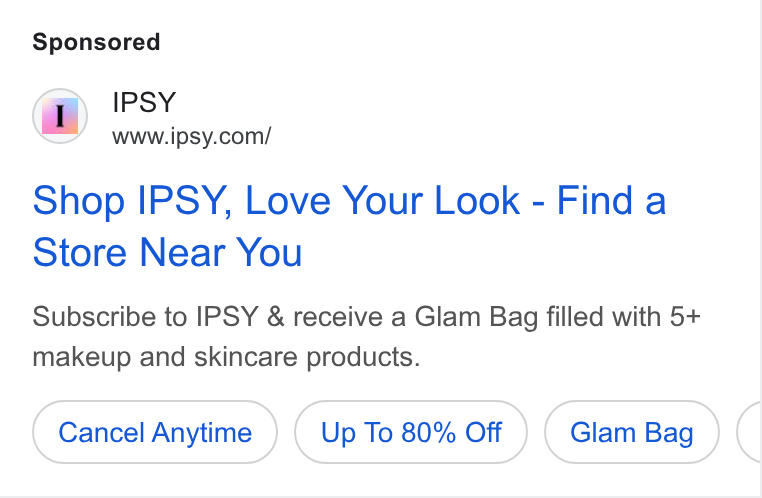
Task: Click the partially visible chip after Glam Bag
Action: [749, 432]
